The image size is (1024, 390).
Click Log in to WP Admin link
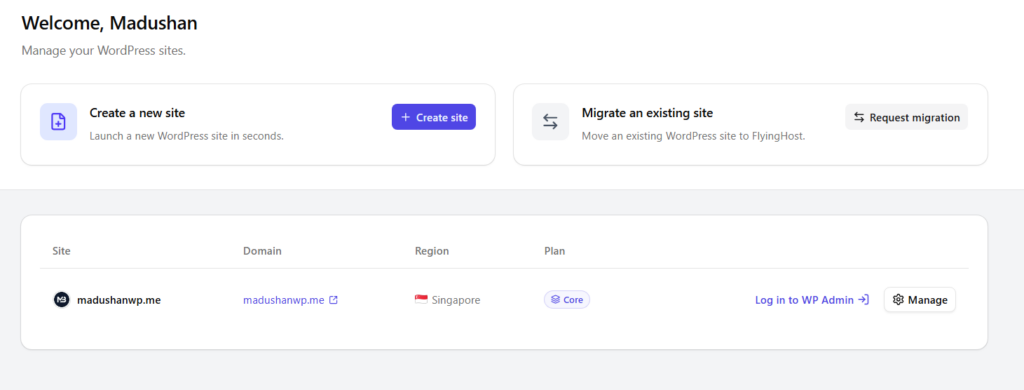tap(812, 300)
